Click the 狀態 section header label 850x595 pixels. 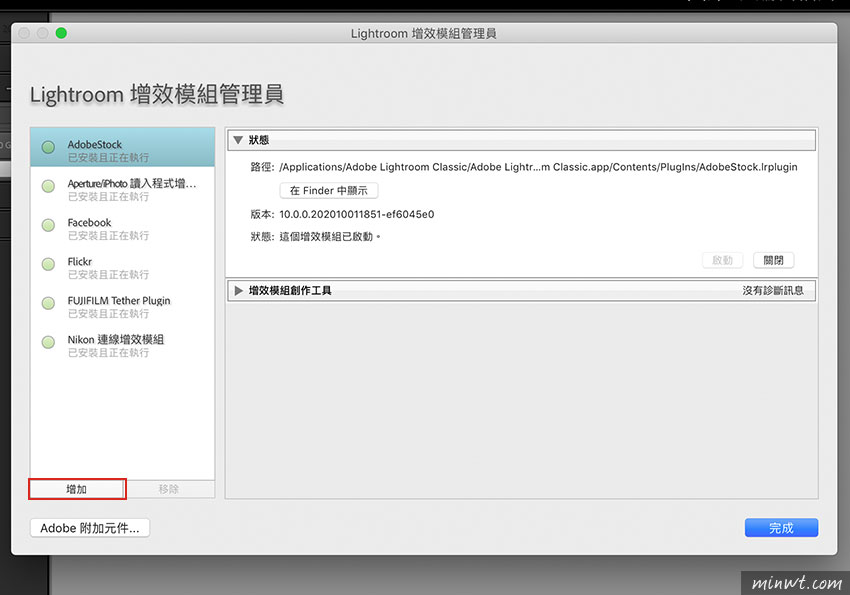(x=259, y=140)
